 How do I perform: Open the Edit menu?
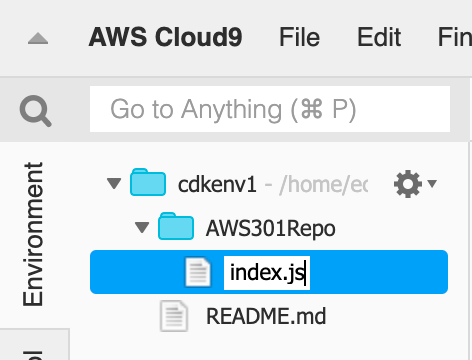click(x=379, y=37)
